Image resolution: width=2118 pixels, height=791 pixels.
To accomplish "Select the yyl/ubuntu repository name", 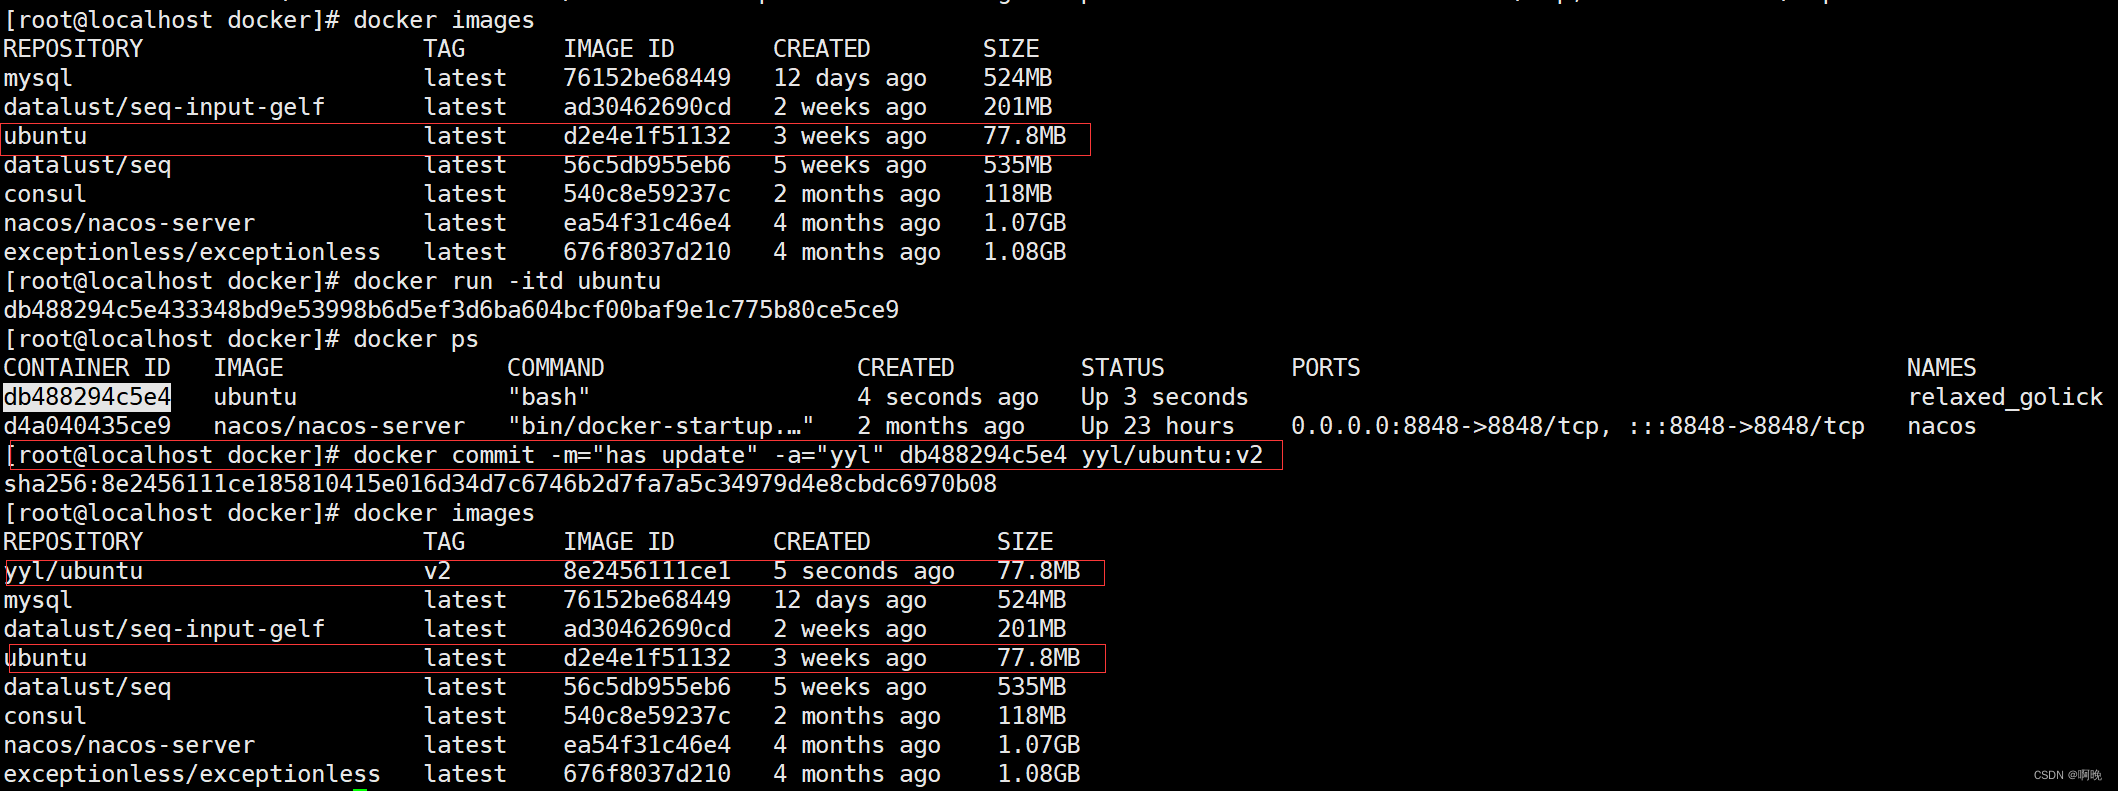I will tap(74, 571).
